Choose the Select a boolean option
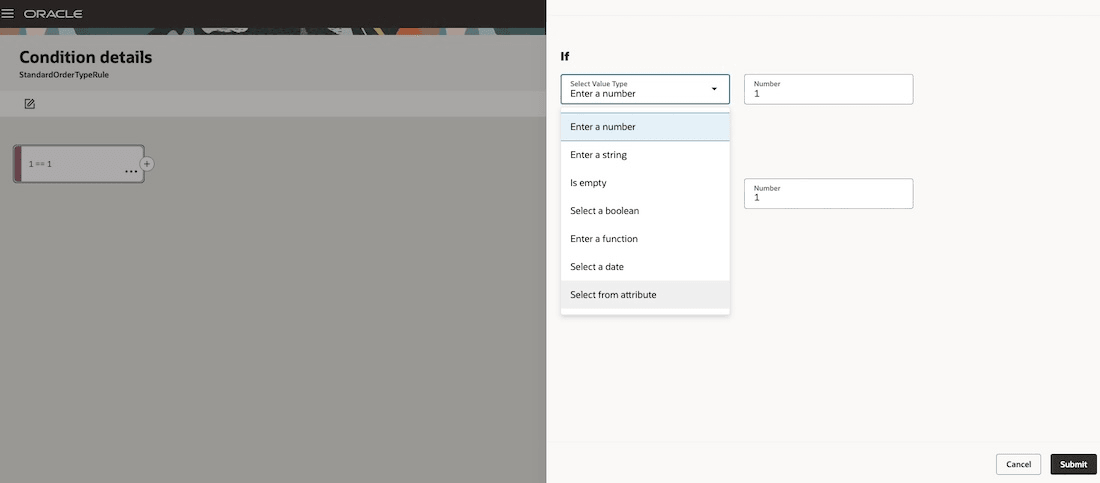The image size is (1100, 483). coord(645,211)
